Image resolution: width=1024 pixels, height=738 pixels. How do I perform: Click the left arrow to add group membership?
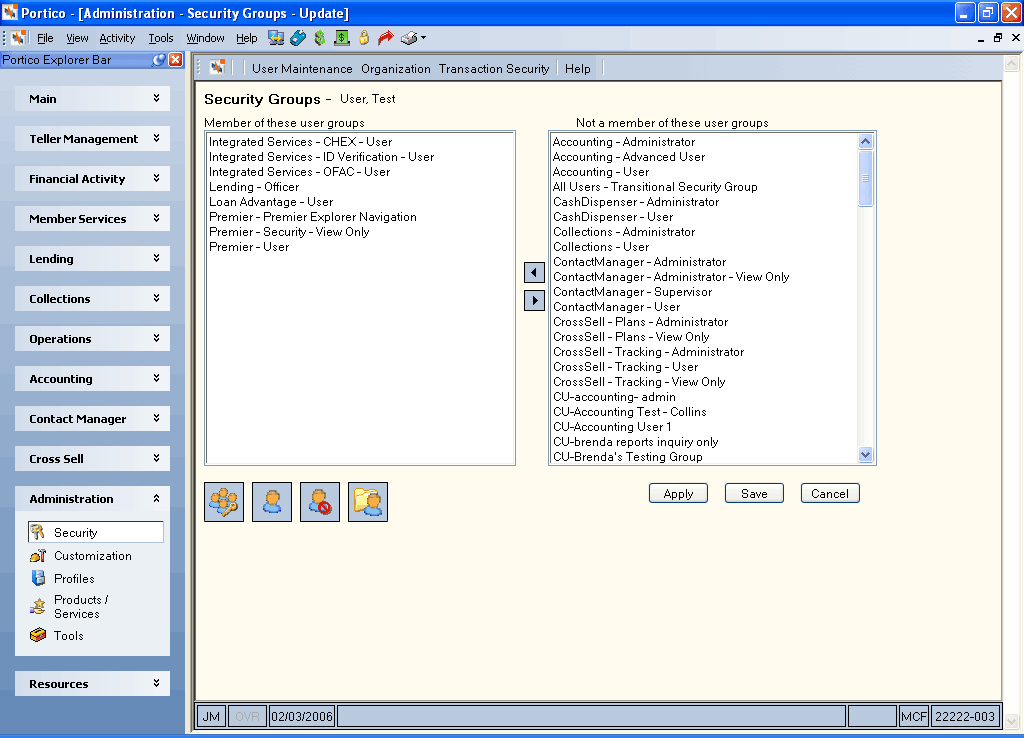tap(534, 272)
